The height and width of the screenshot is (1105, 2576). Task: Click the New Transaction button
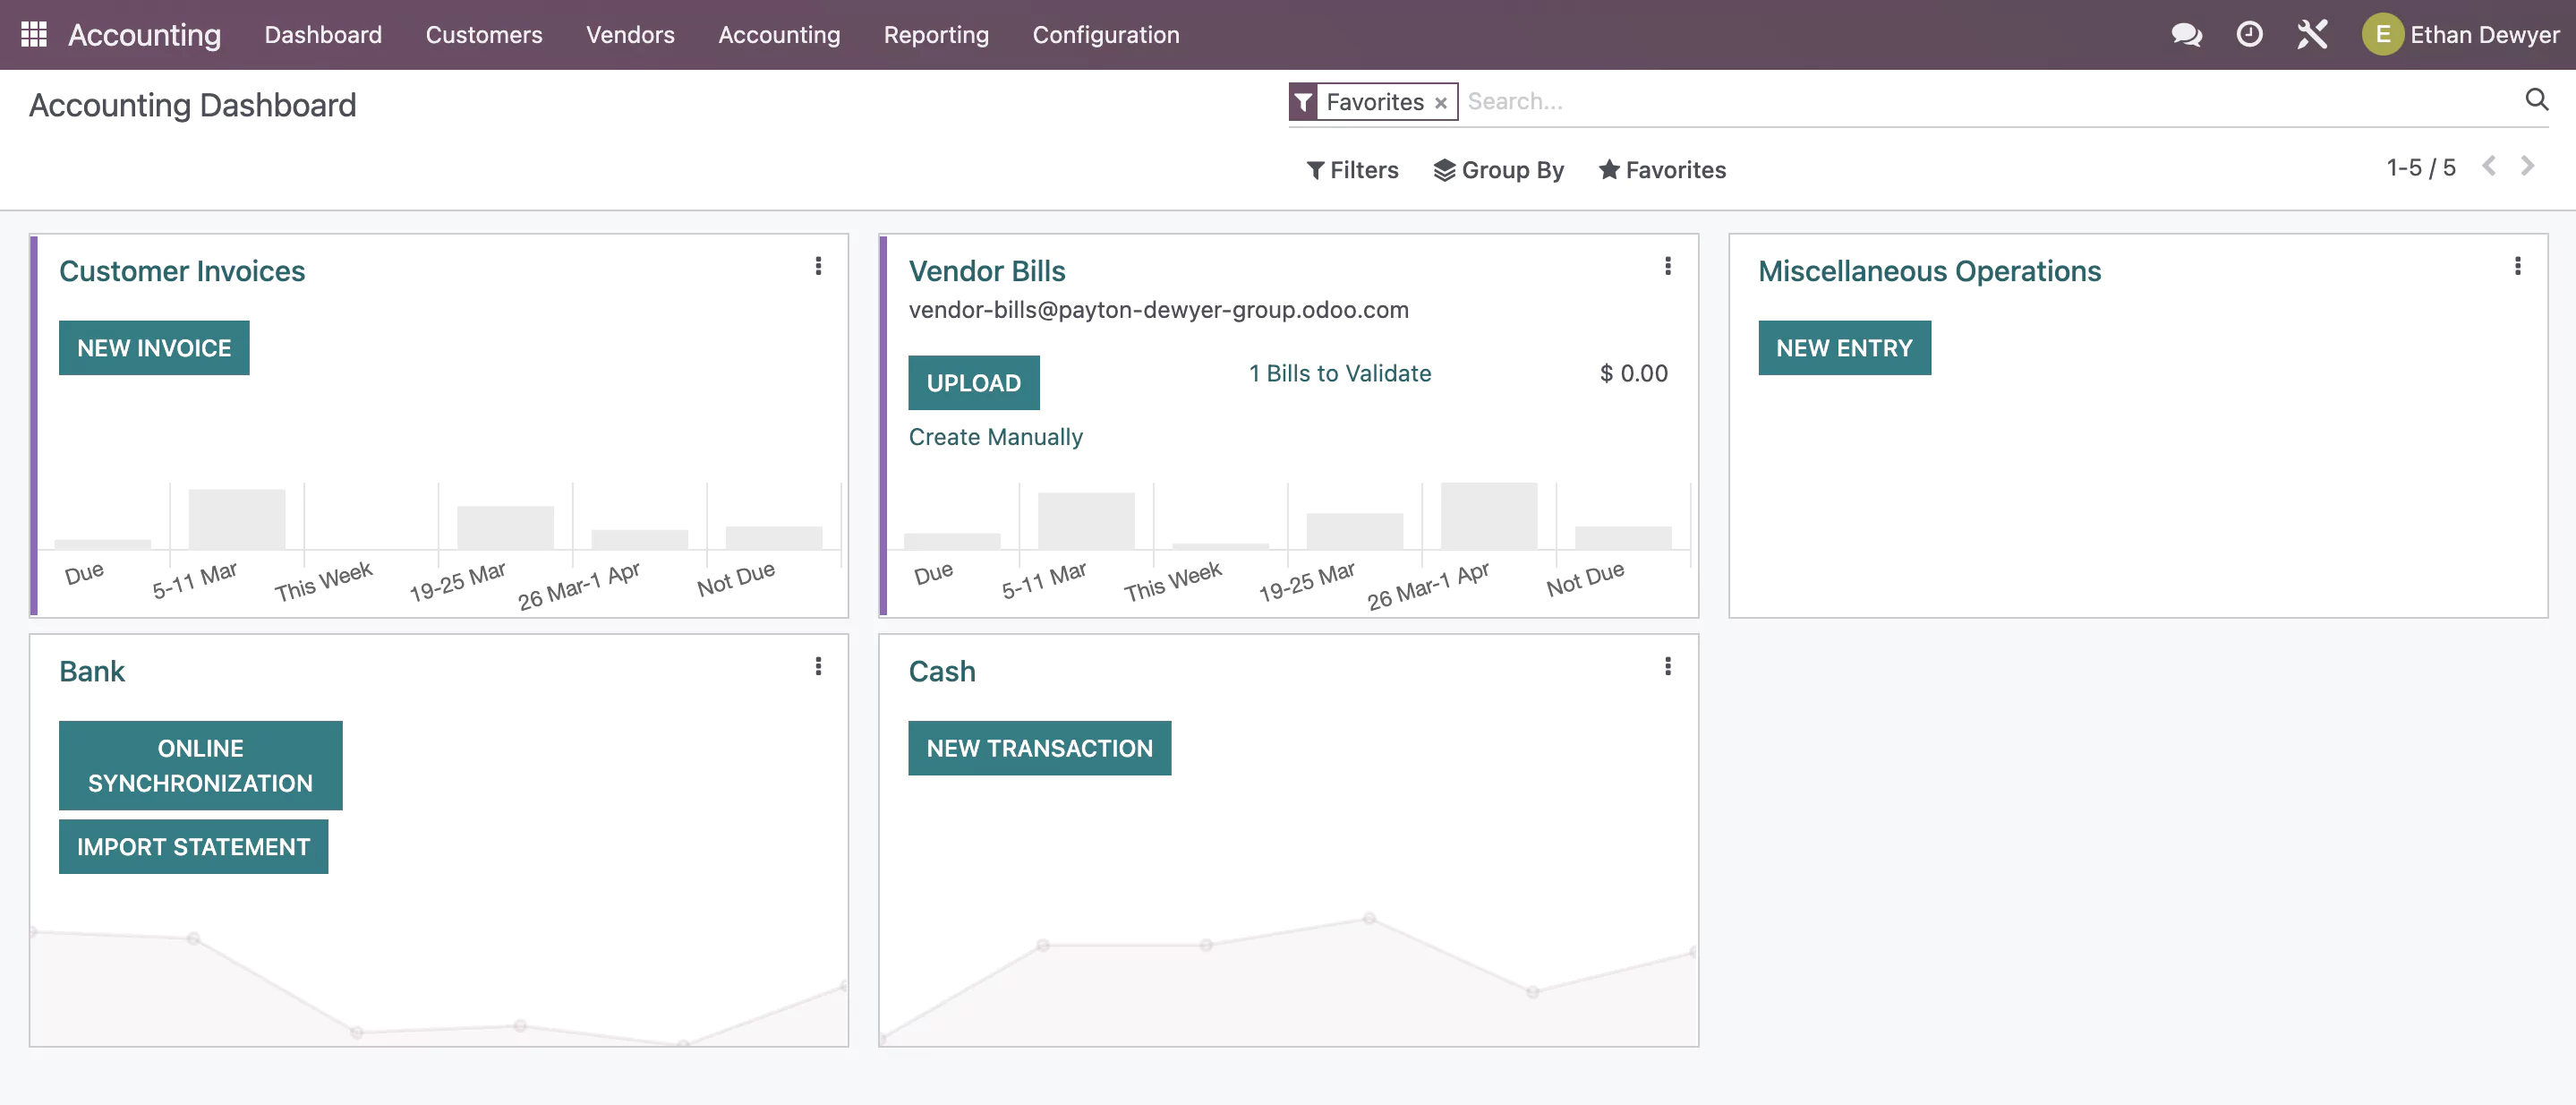pos(1039,748)
